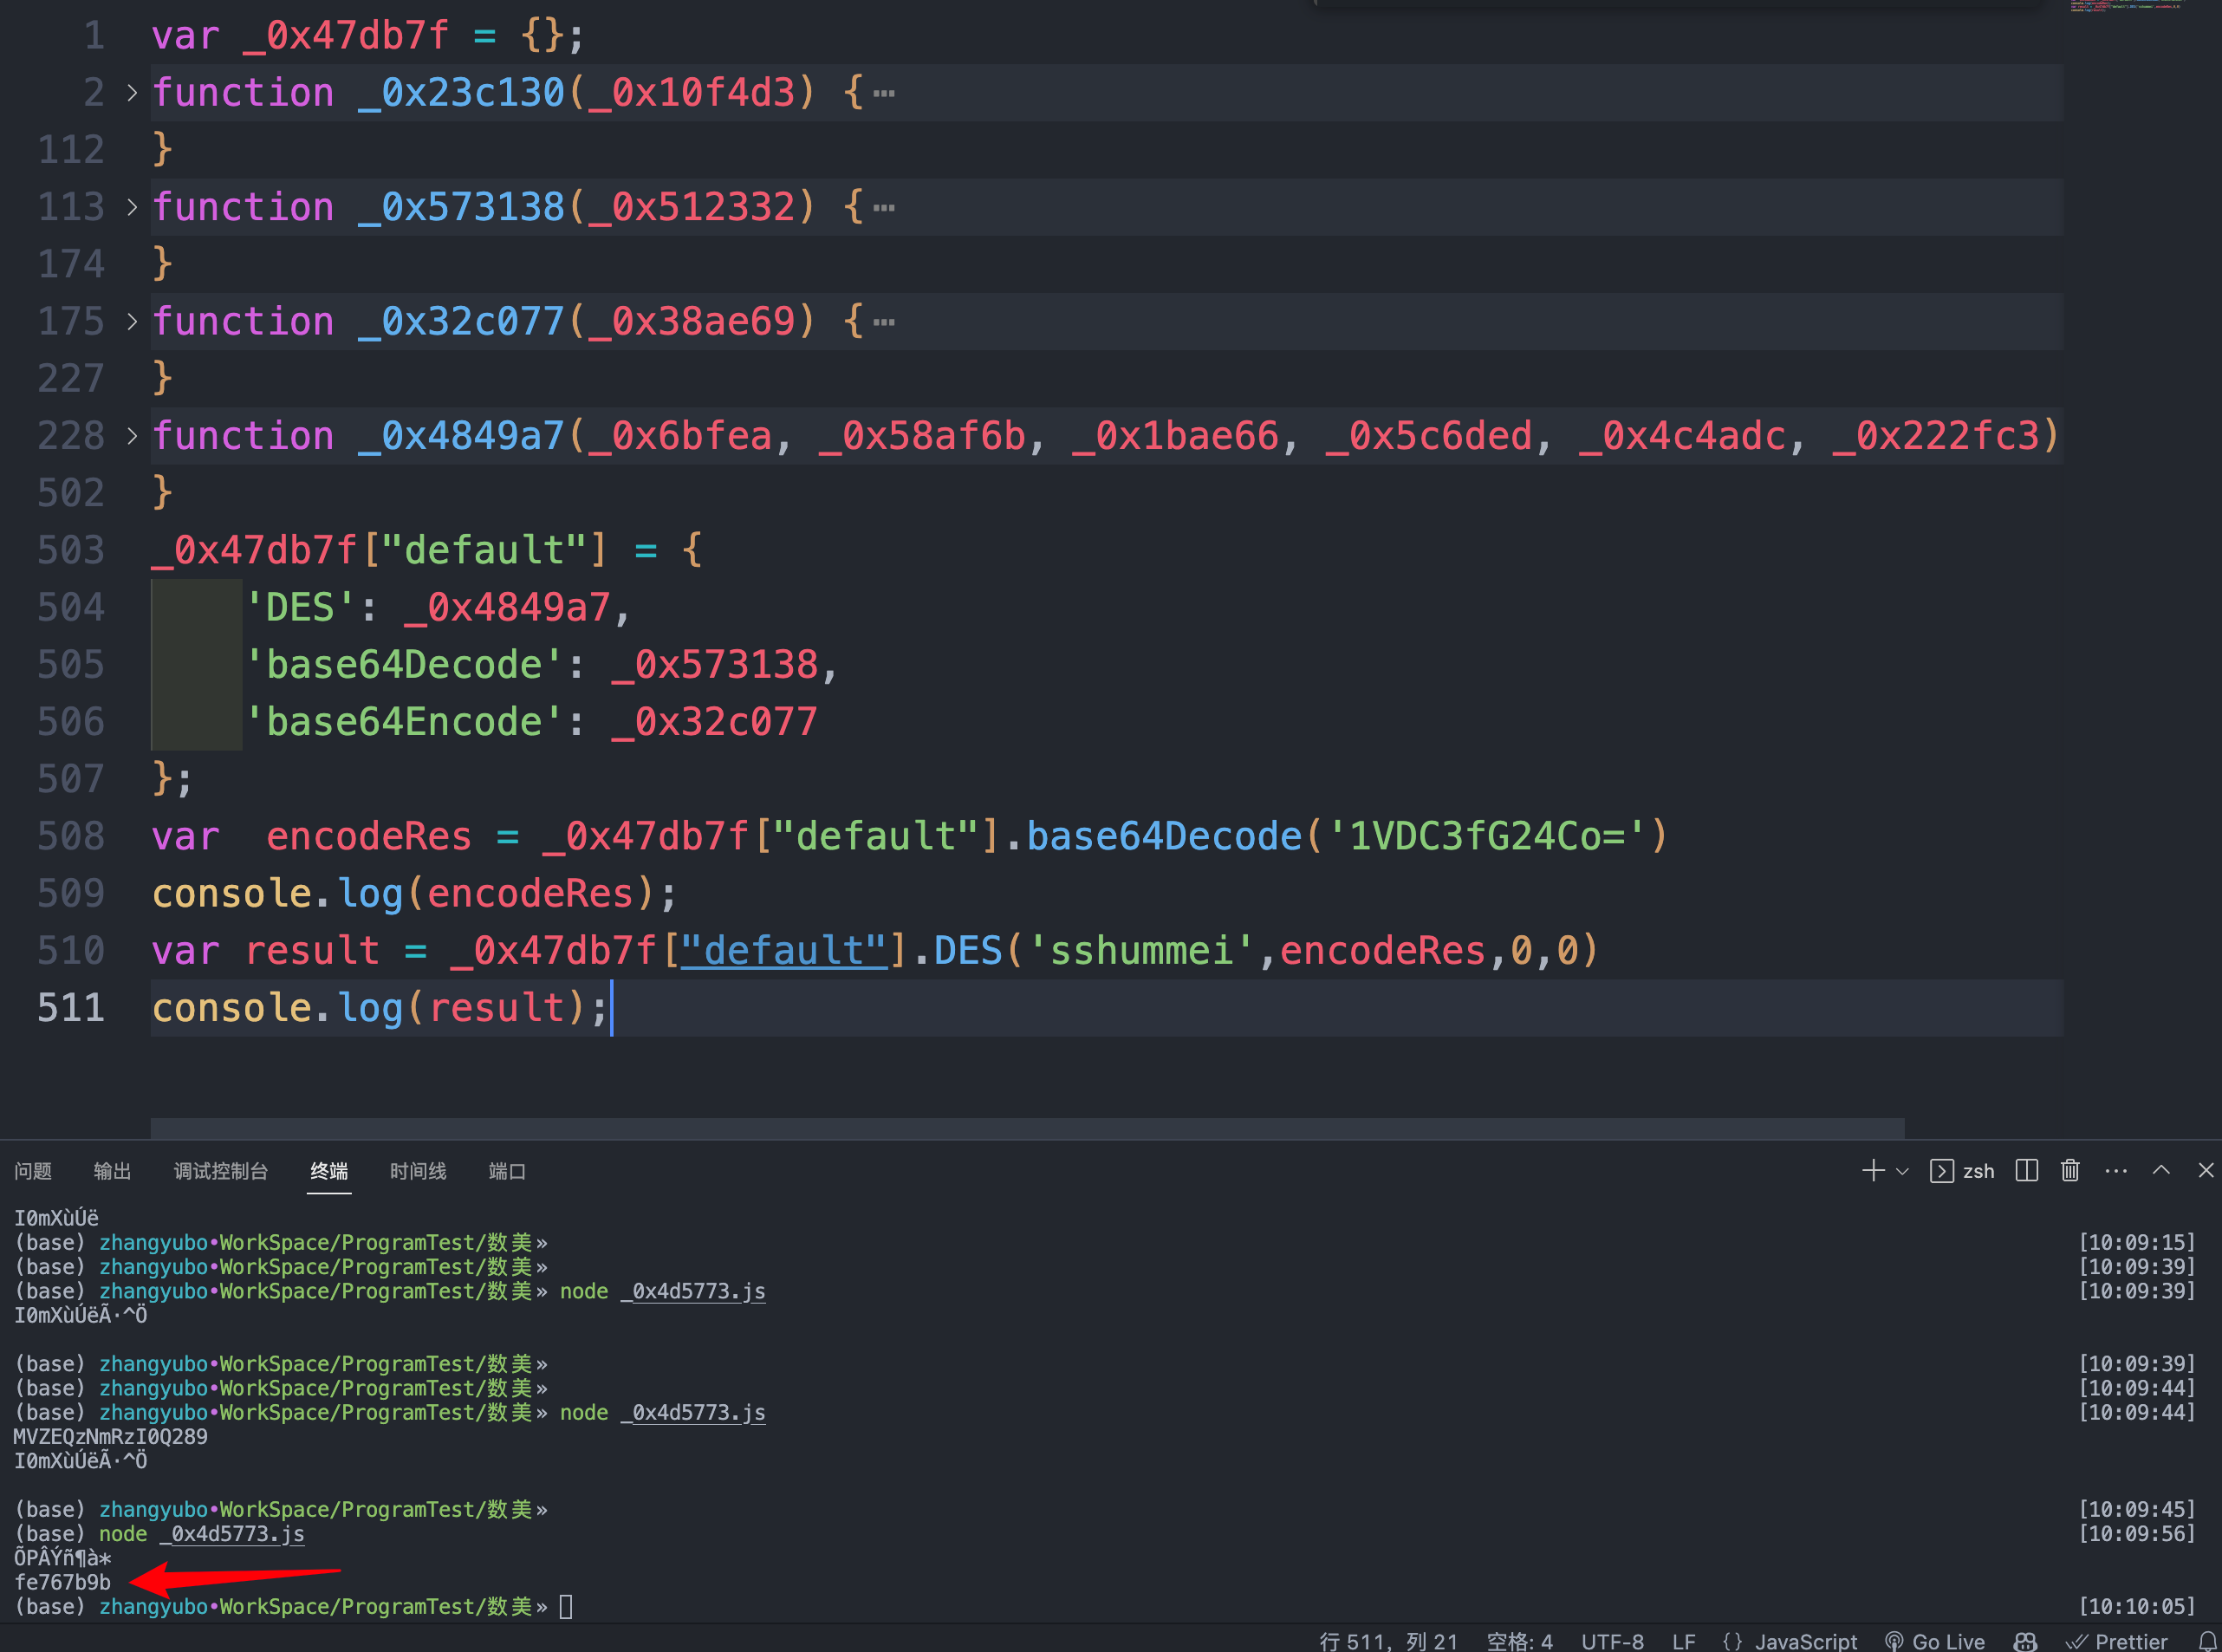The image size is (2222, 1652).
Task: Expand folded function _0x23c130 on line 2
Action: coord(132,93)
